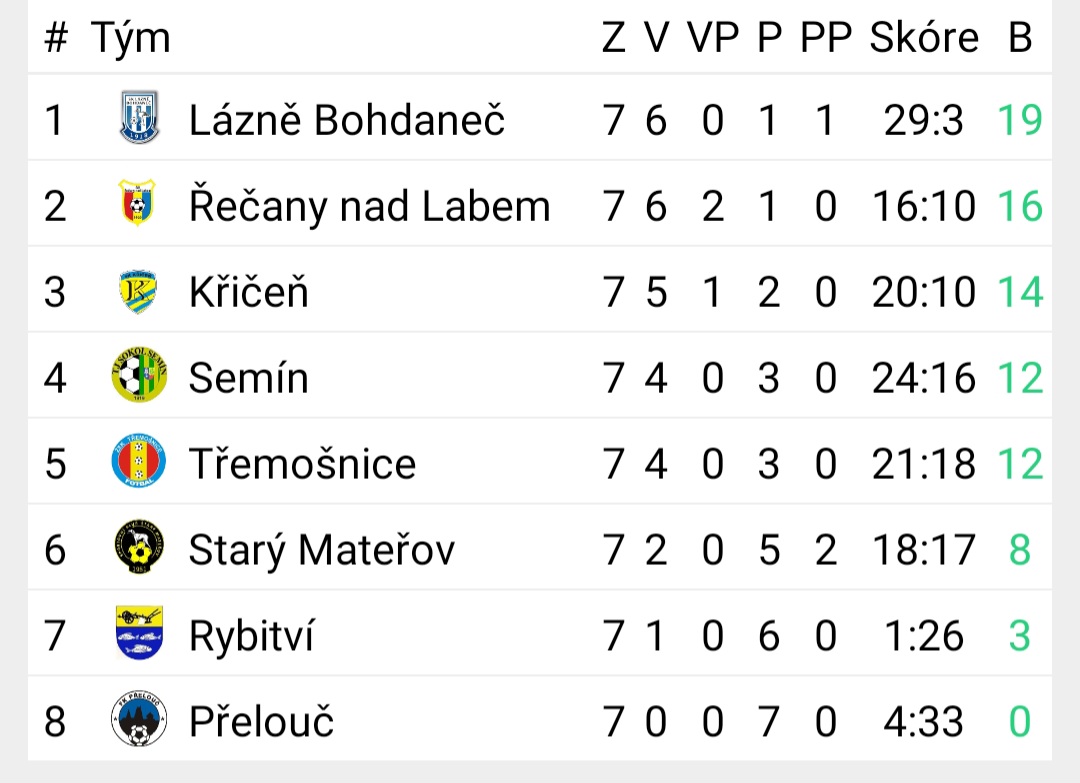
Task: Open the Řečany nad Labem team page
Action: 370,206
